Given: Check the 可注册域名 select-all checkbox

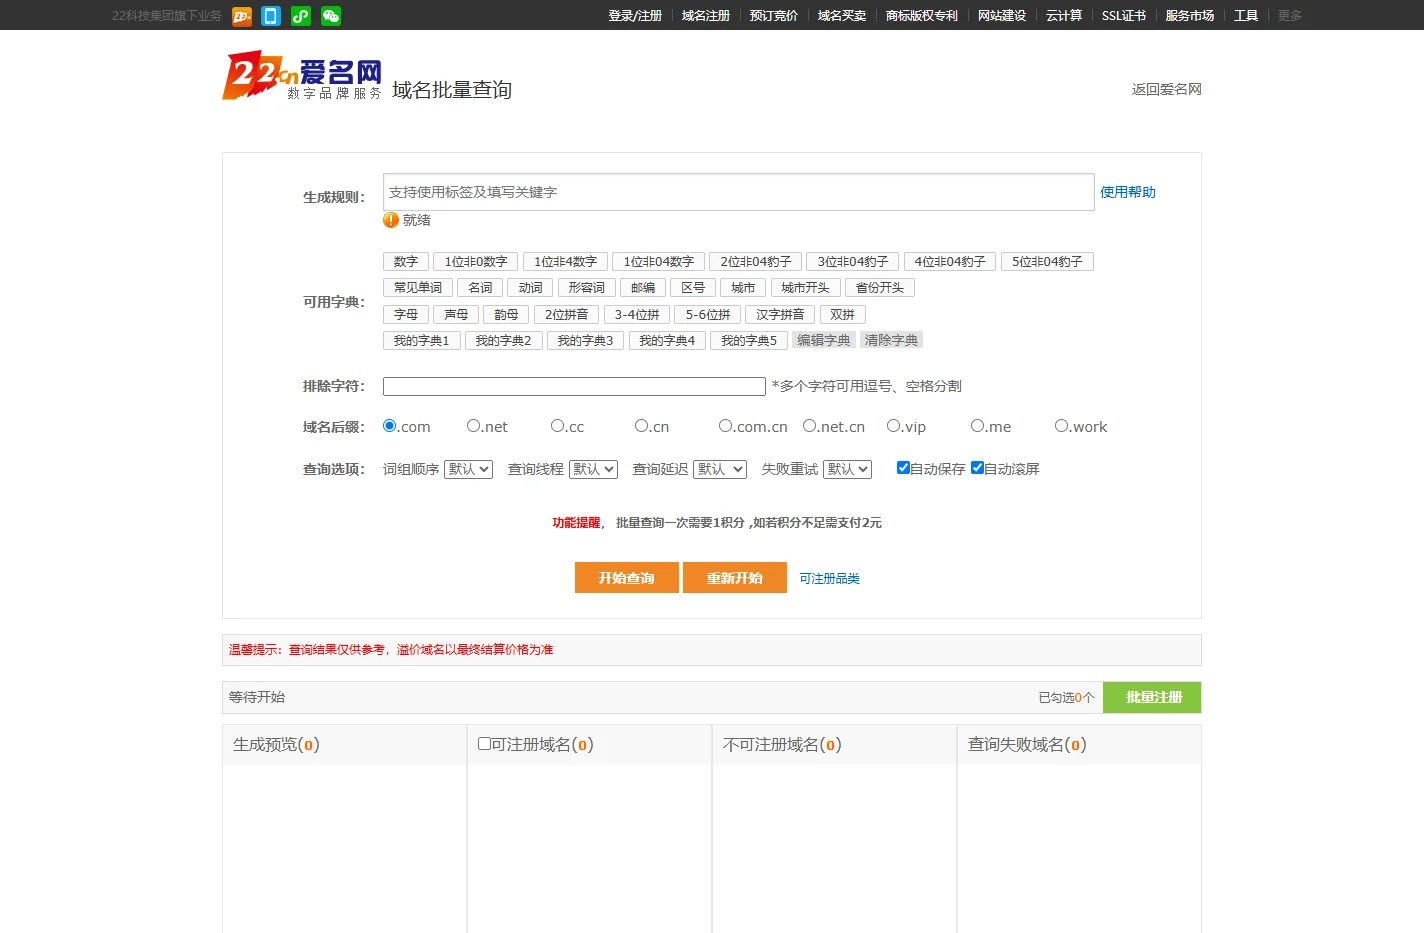Looking at the screenshot, I should 484,743.
